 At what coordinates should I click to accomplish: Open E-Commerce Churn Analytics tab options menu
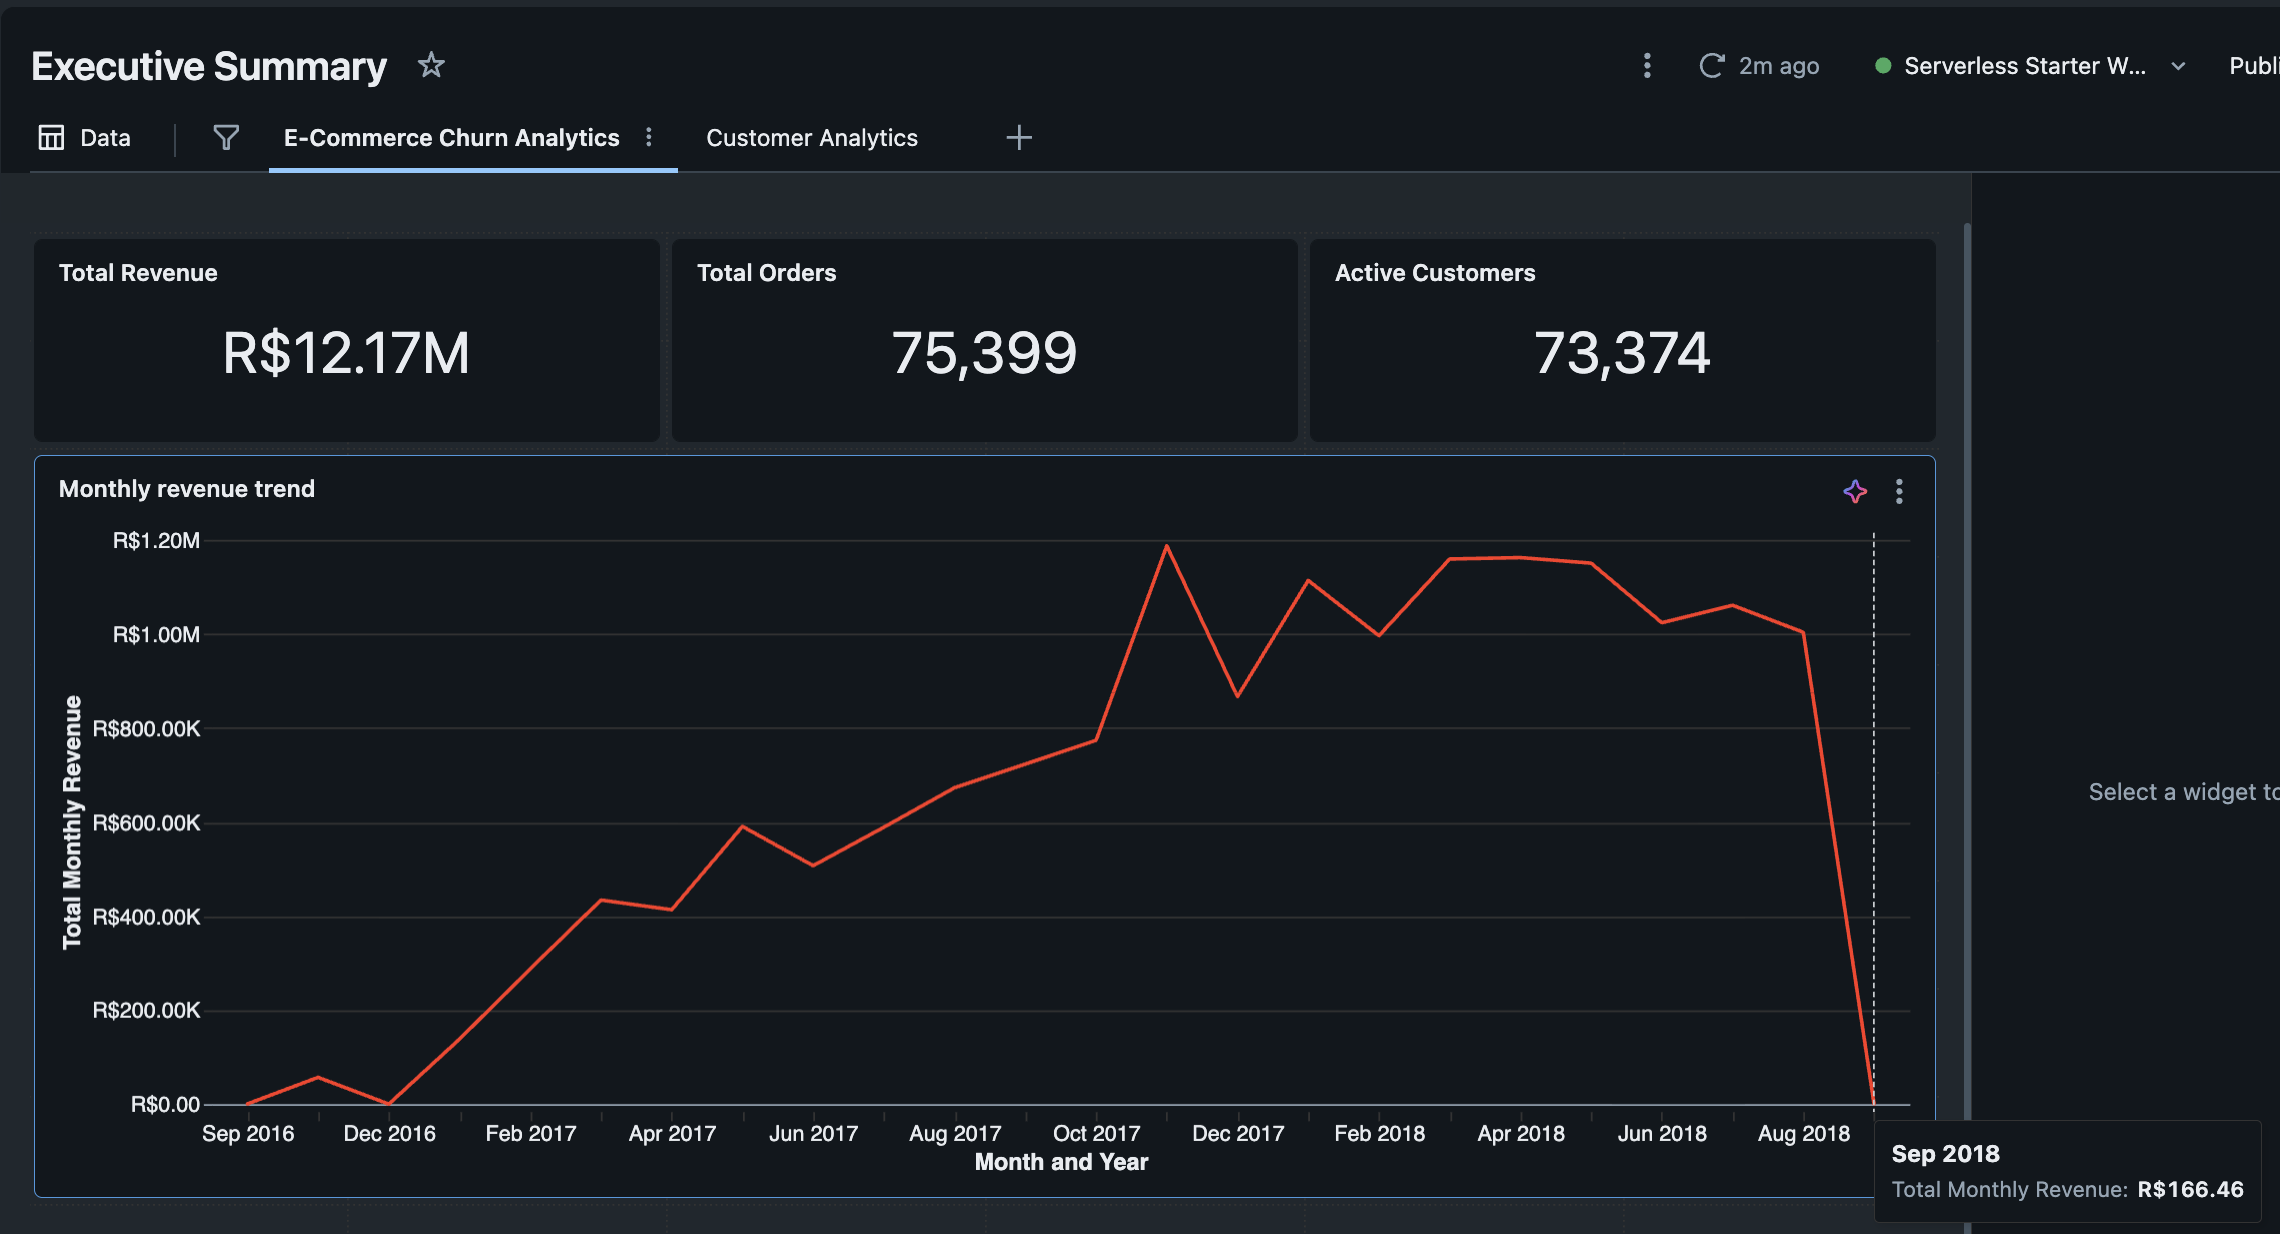point(649,138)
